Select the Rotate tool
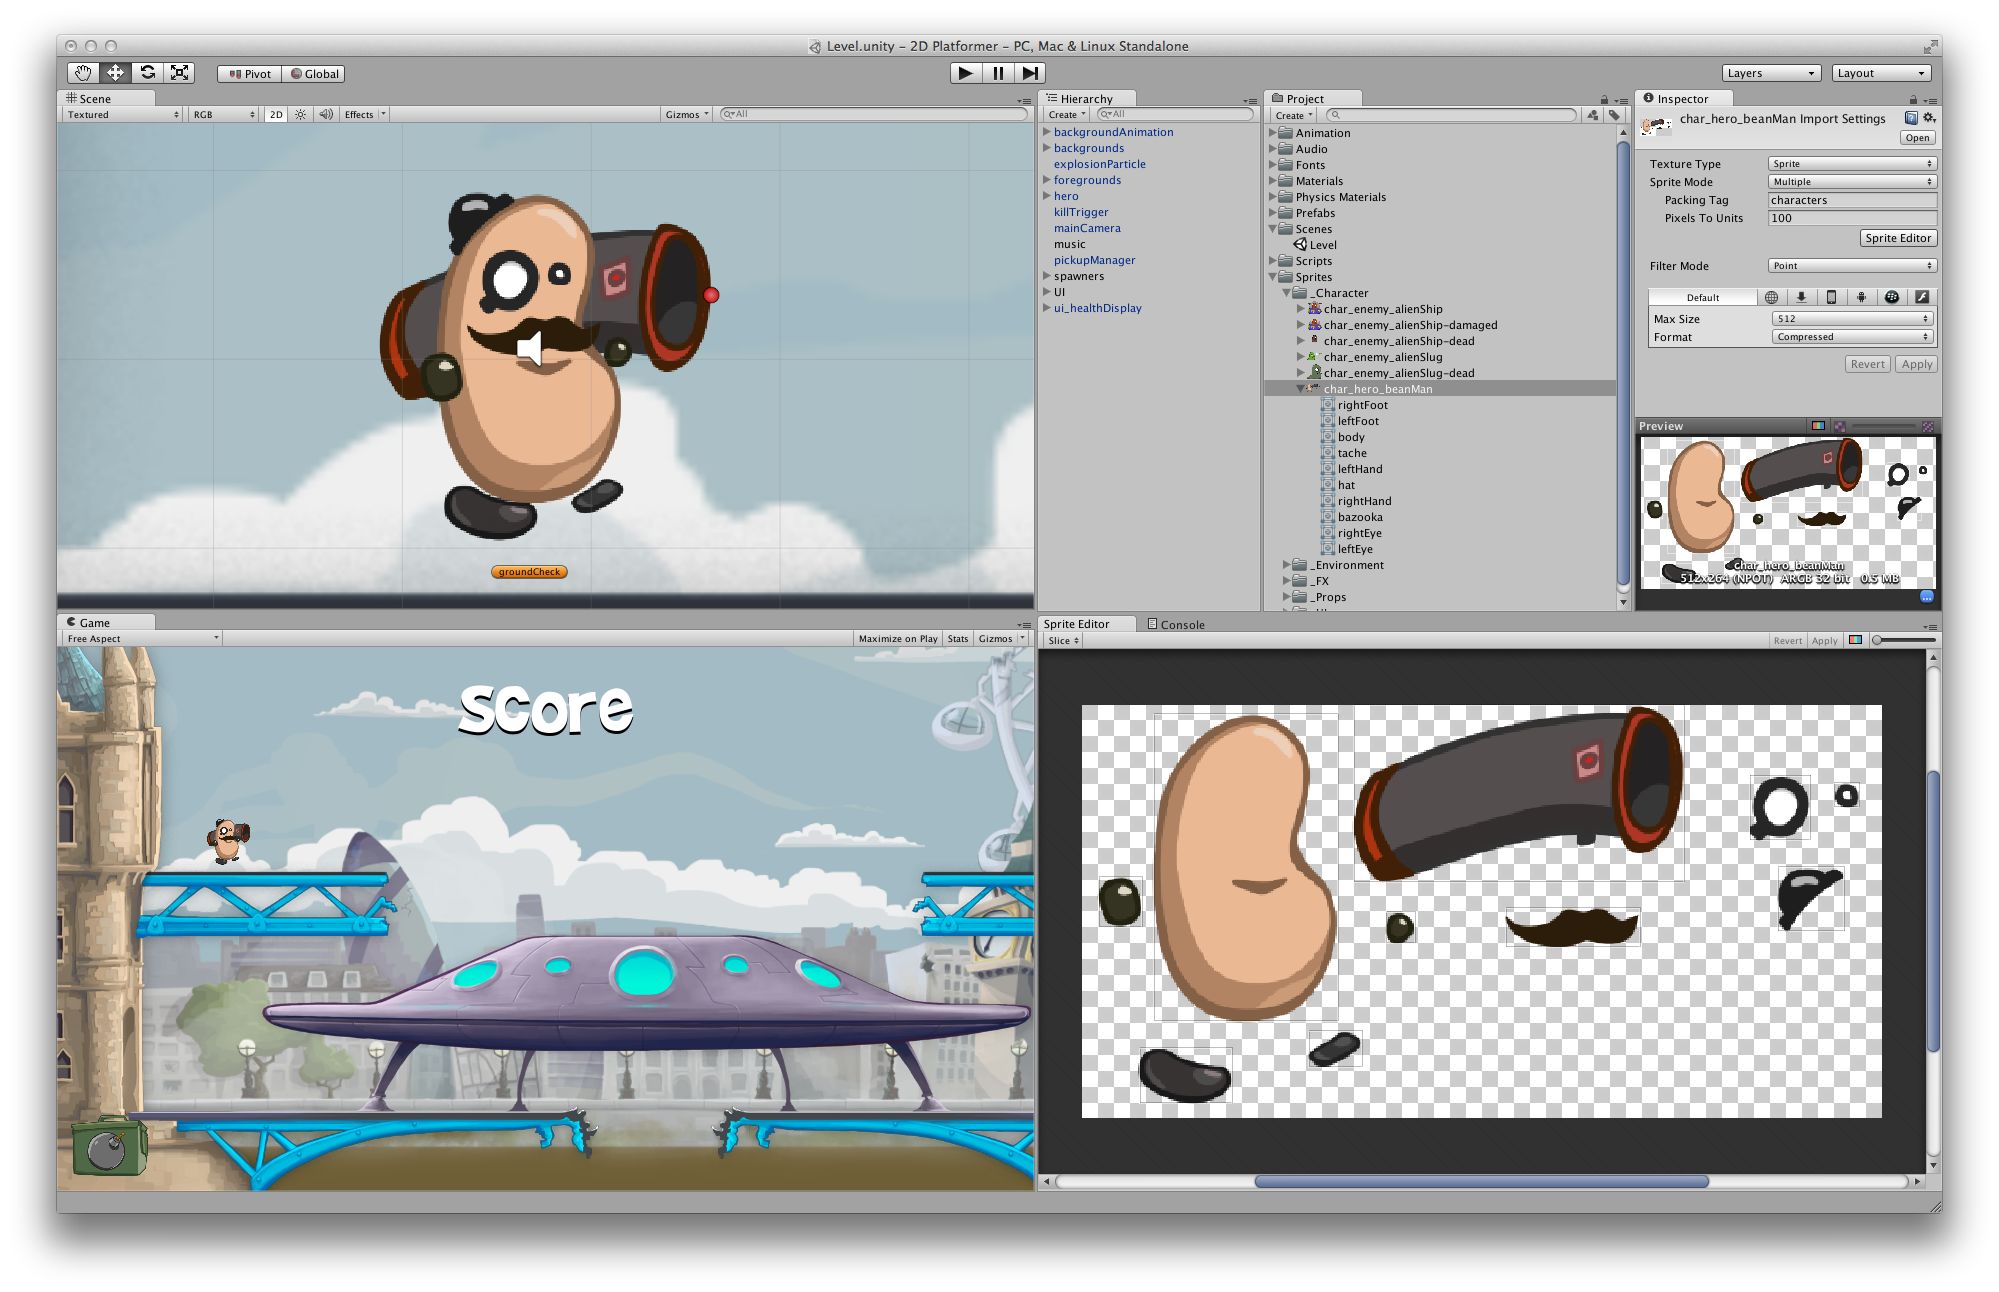Viewport: 1999px width, 1292px height. point(148,73)
